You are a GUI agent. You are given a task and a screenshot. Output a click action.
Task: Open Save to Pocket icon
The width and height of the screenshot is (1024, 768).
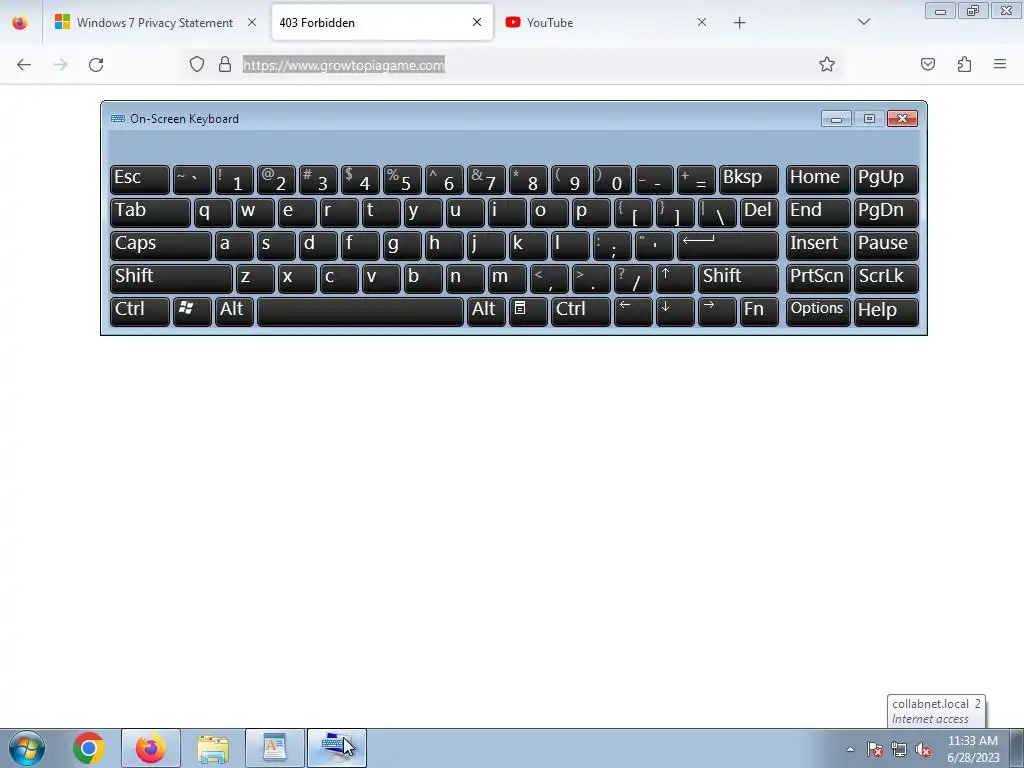[928, 64]
